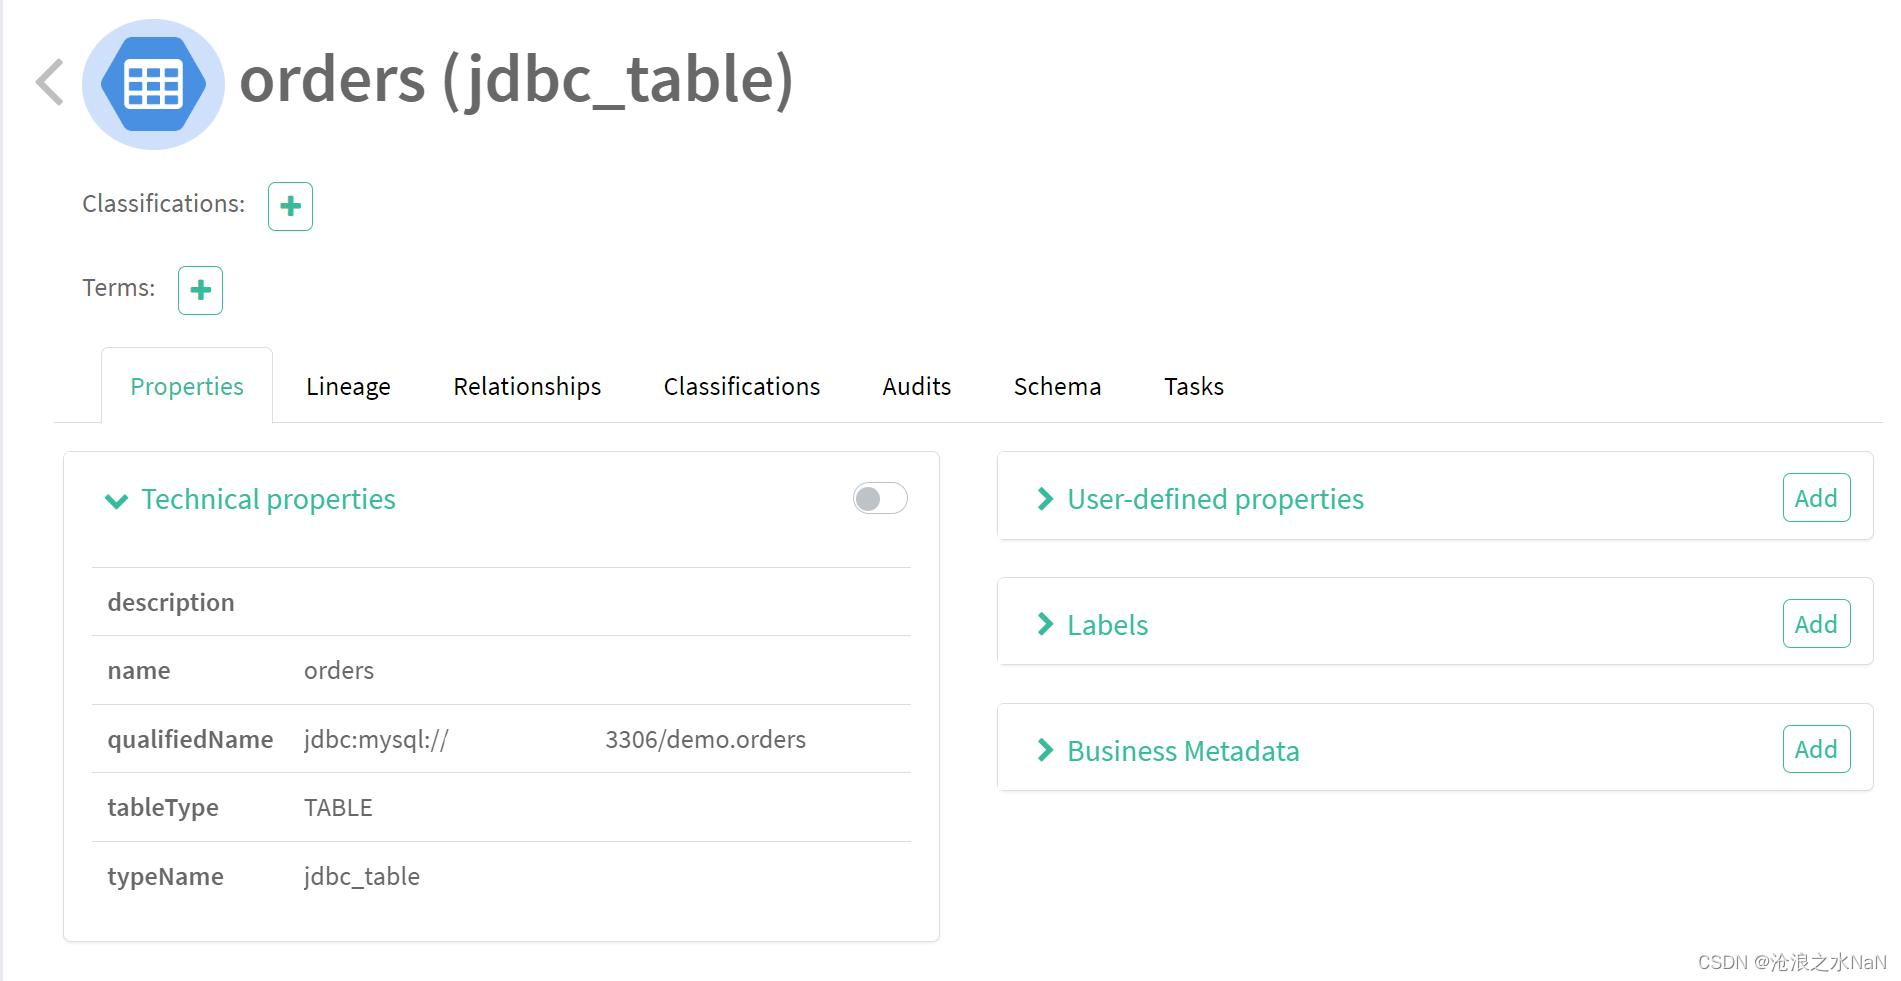Go to the Tasks tab
This screenshot has width=1901, height=981.
1194,386
